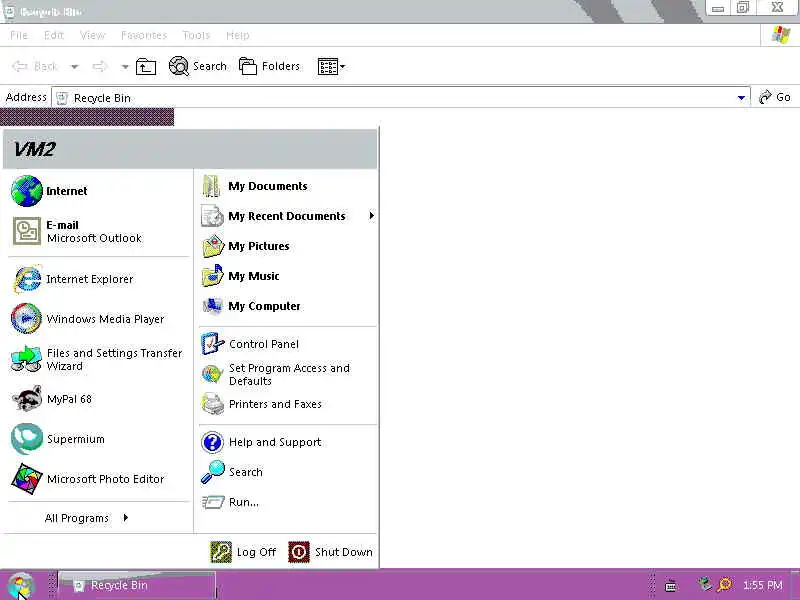800x600 pixels.
Task: Click the Forward arrow toolbar button
Action: pos(100,66)
